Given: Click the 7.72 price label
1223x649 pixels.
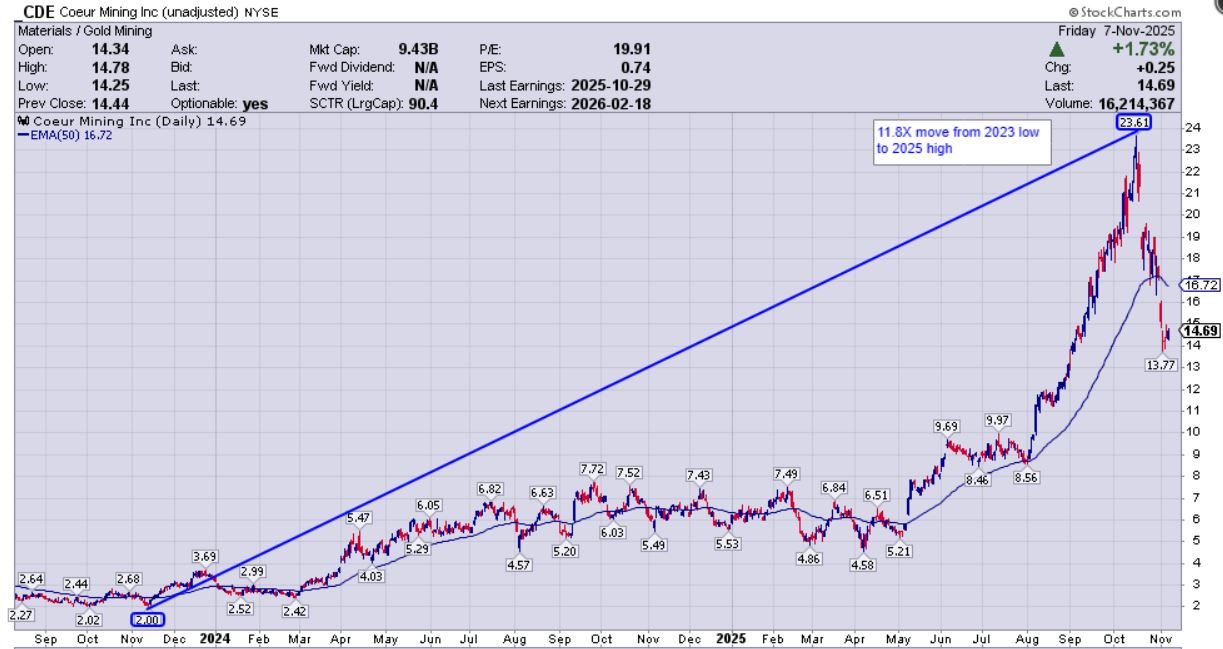Looking at the screenshot, I should pos(594,469).
